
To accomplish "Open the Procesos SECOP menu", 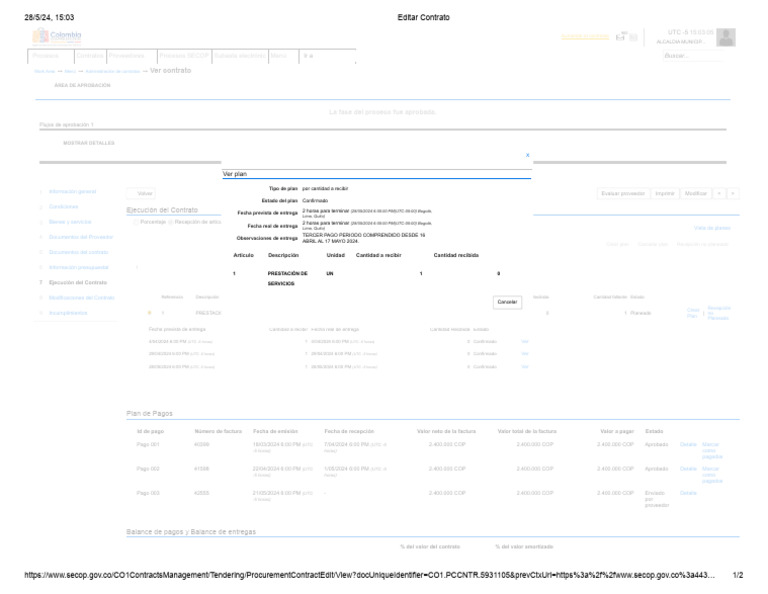I will pos(184,56).
